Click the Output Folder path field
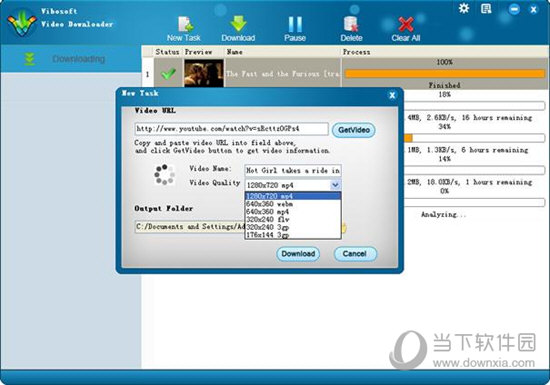This screenshot has width=550, height=385. pos(190,227)
